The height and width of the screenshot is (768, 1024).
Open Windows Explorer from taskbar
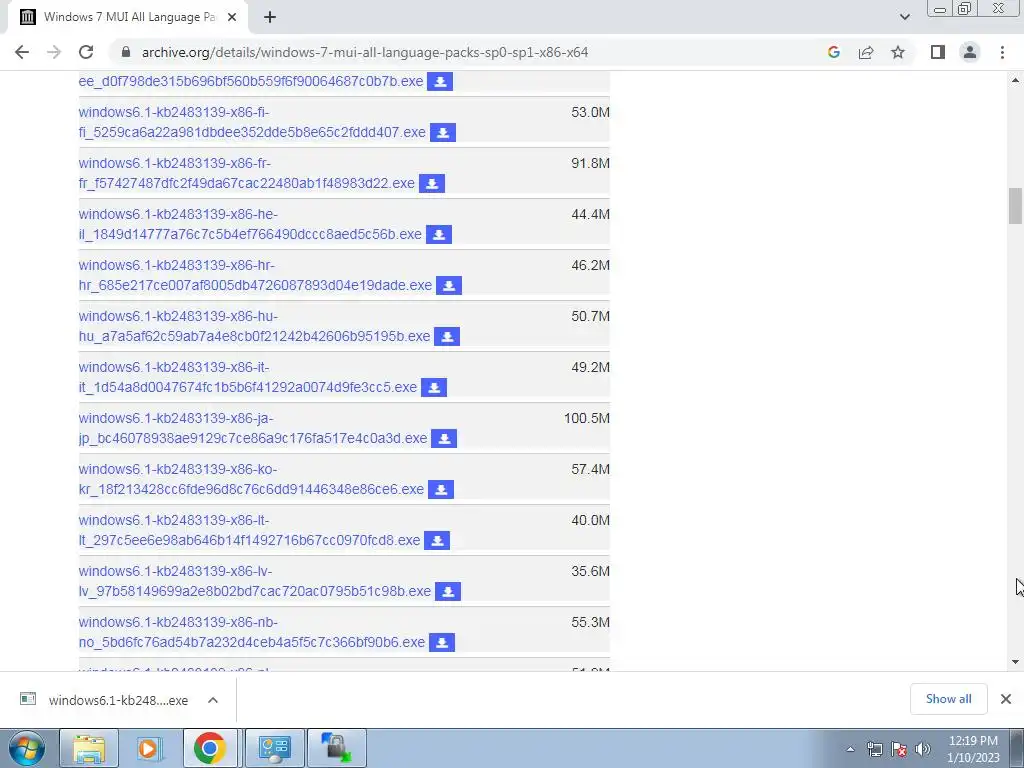coord(89,748)
